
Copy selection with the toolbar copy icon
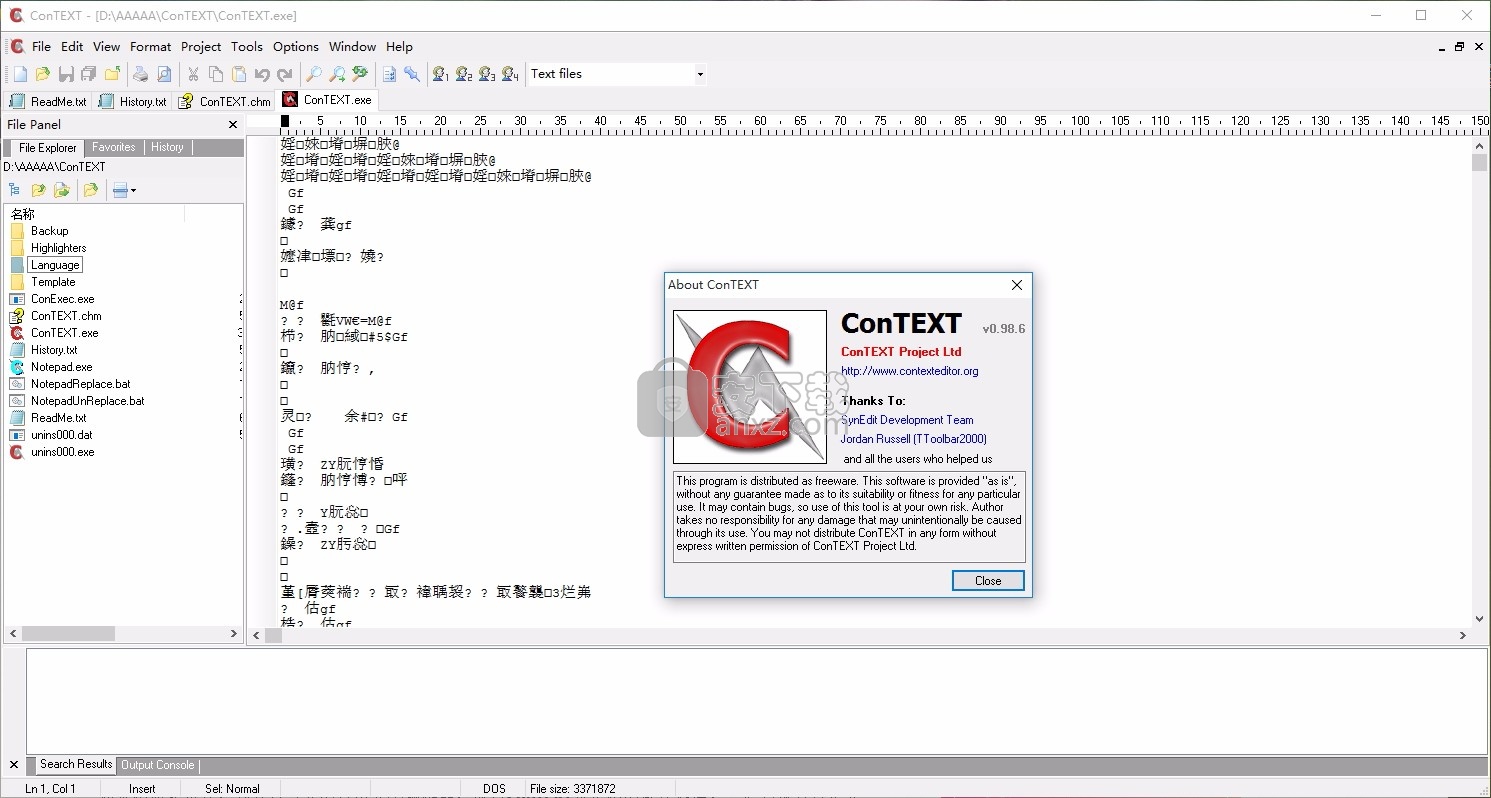click(x=216, y=74)
